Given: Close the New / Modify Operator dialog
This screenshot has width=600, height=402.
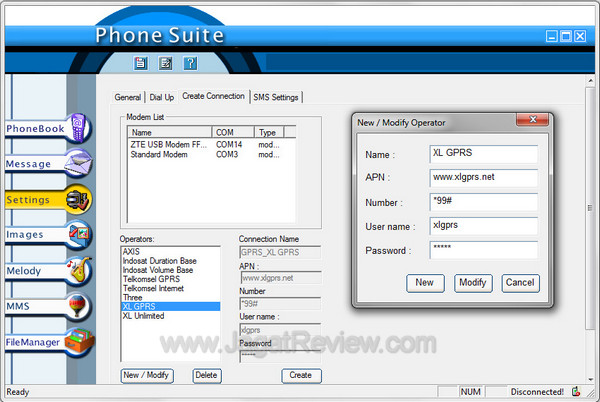Looking at the screenshot, I should pos(533,119).
